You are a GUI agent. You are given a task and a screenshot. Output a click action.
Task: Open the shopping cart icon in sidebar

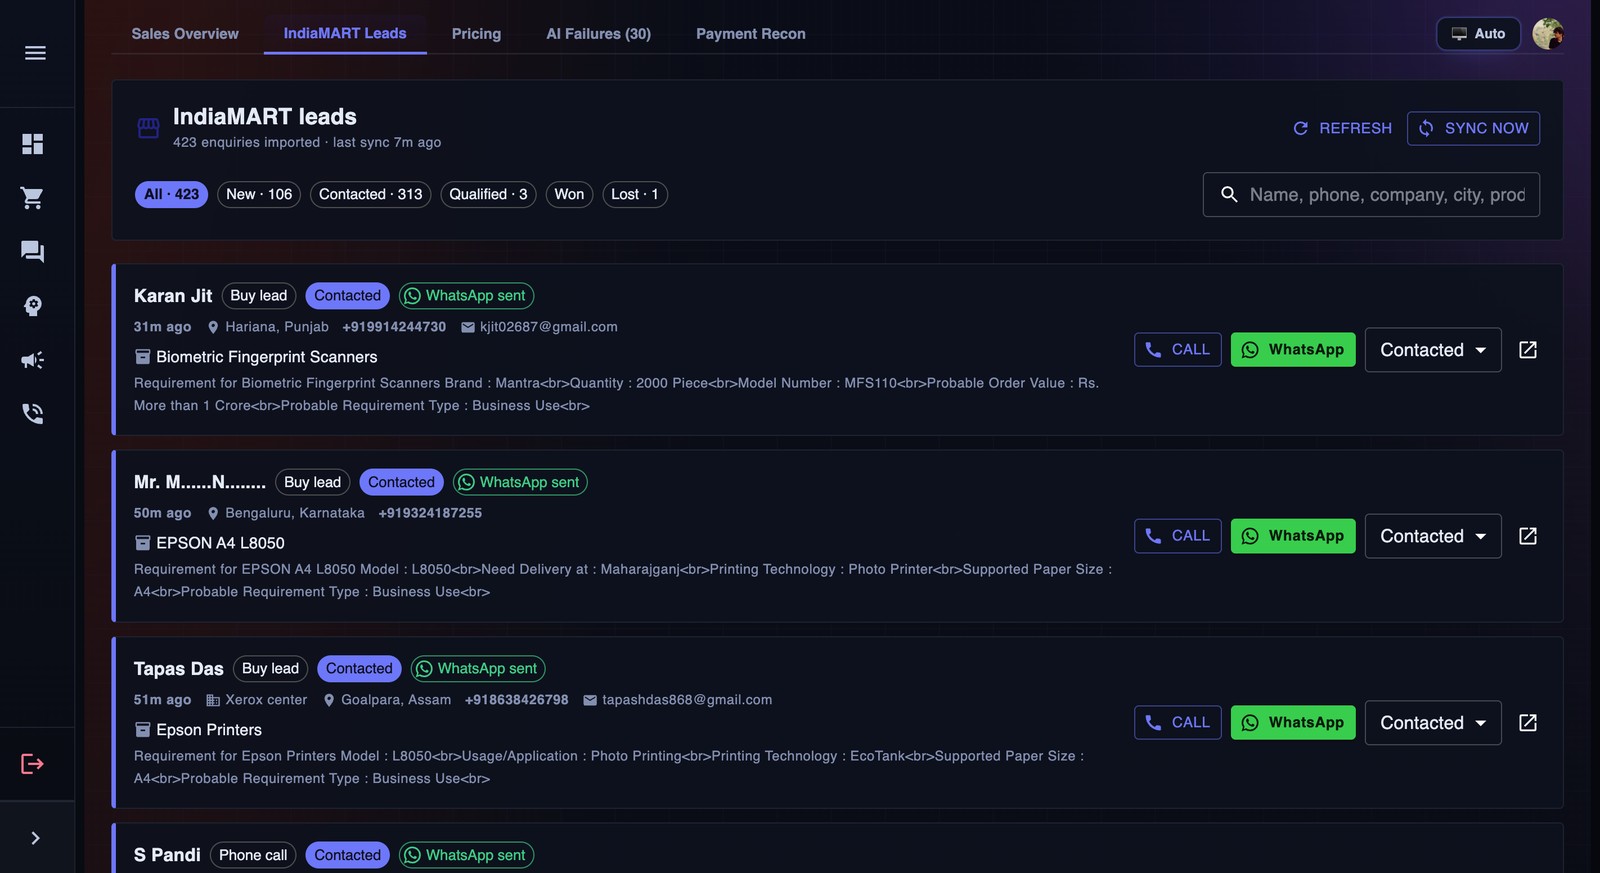(x=33, y=198)
